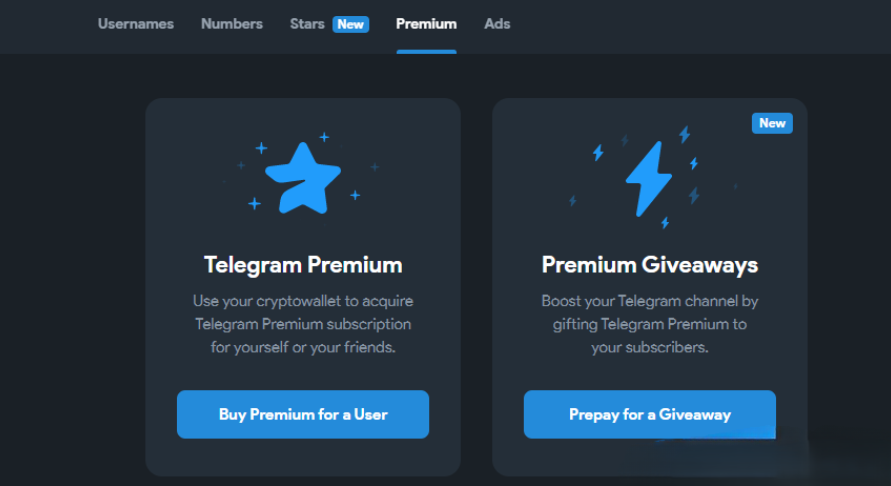Open the Usernames tab

click(136, 24)
